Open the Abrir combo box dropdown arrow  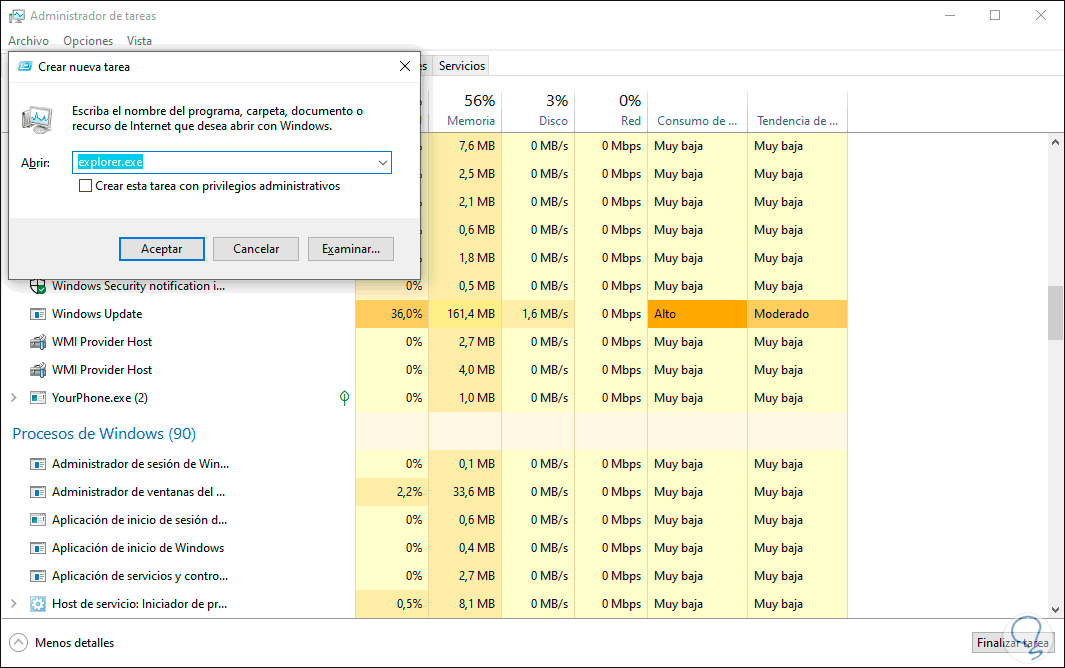383,162
